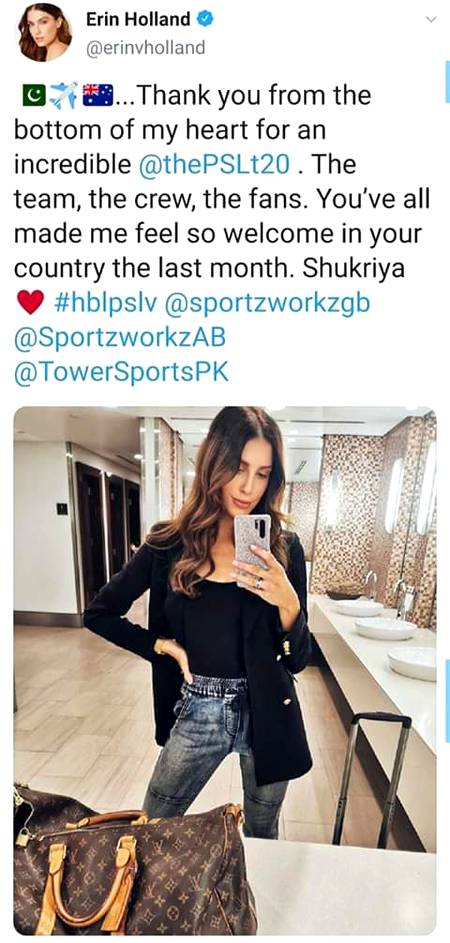Open the @SportzworkzAB mention
Screen dimensions: 450x943
[x=119, y=339]
